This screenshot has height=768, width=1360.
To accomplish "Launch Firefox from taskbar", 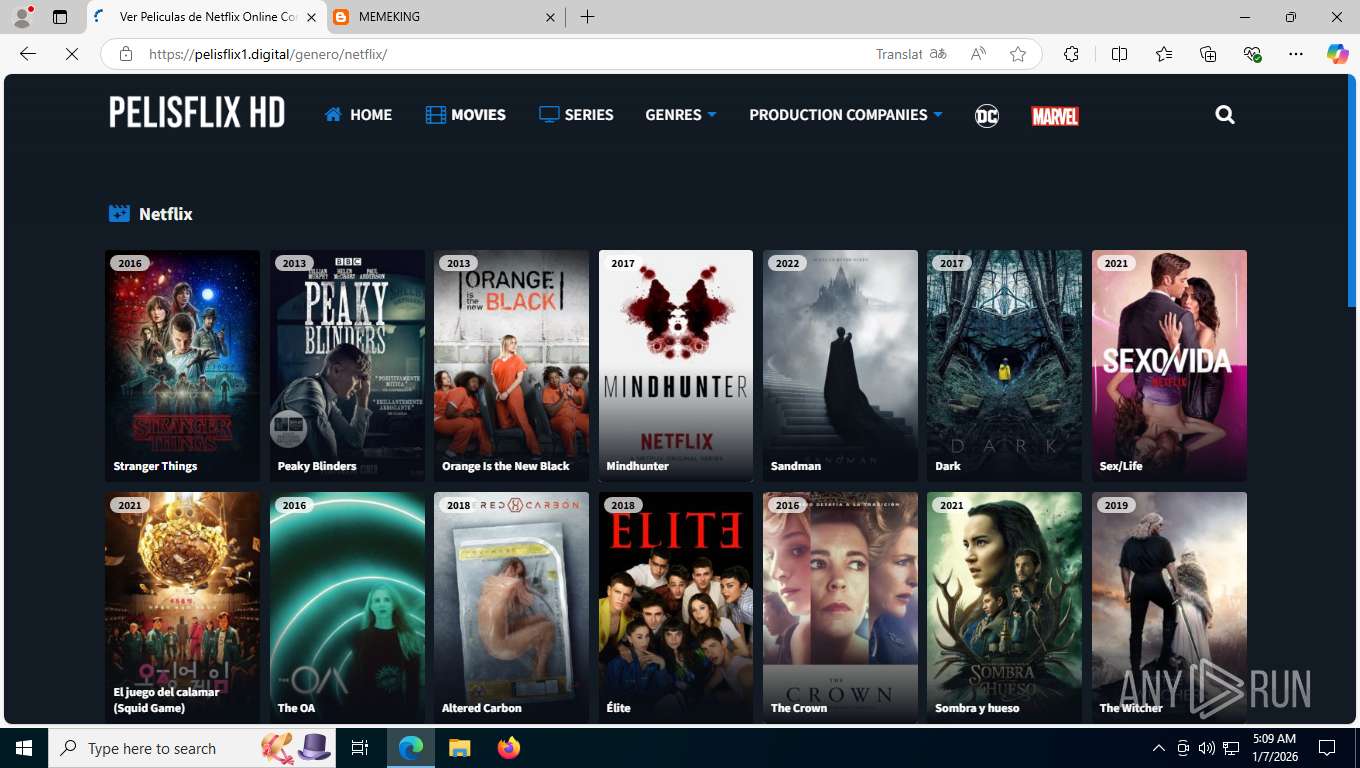I will (509, 748).
